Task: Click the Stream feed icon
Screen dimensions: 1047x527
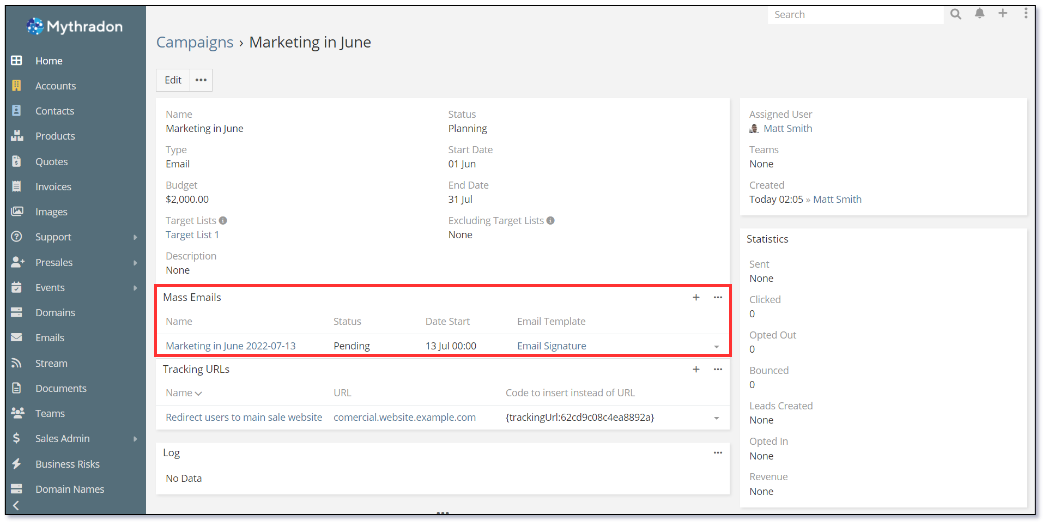Action: tap(17, 363)
